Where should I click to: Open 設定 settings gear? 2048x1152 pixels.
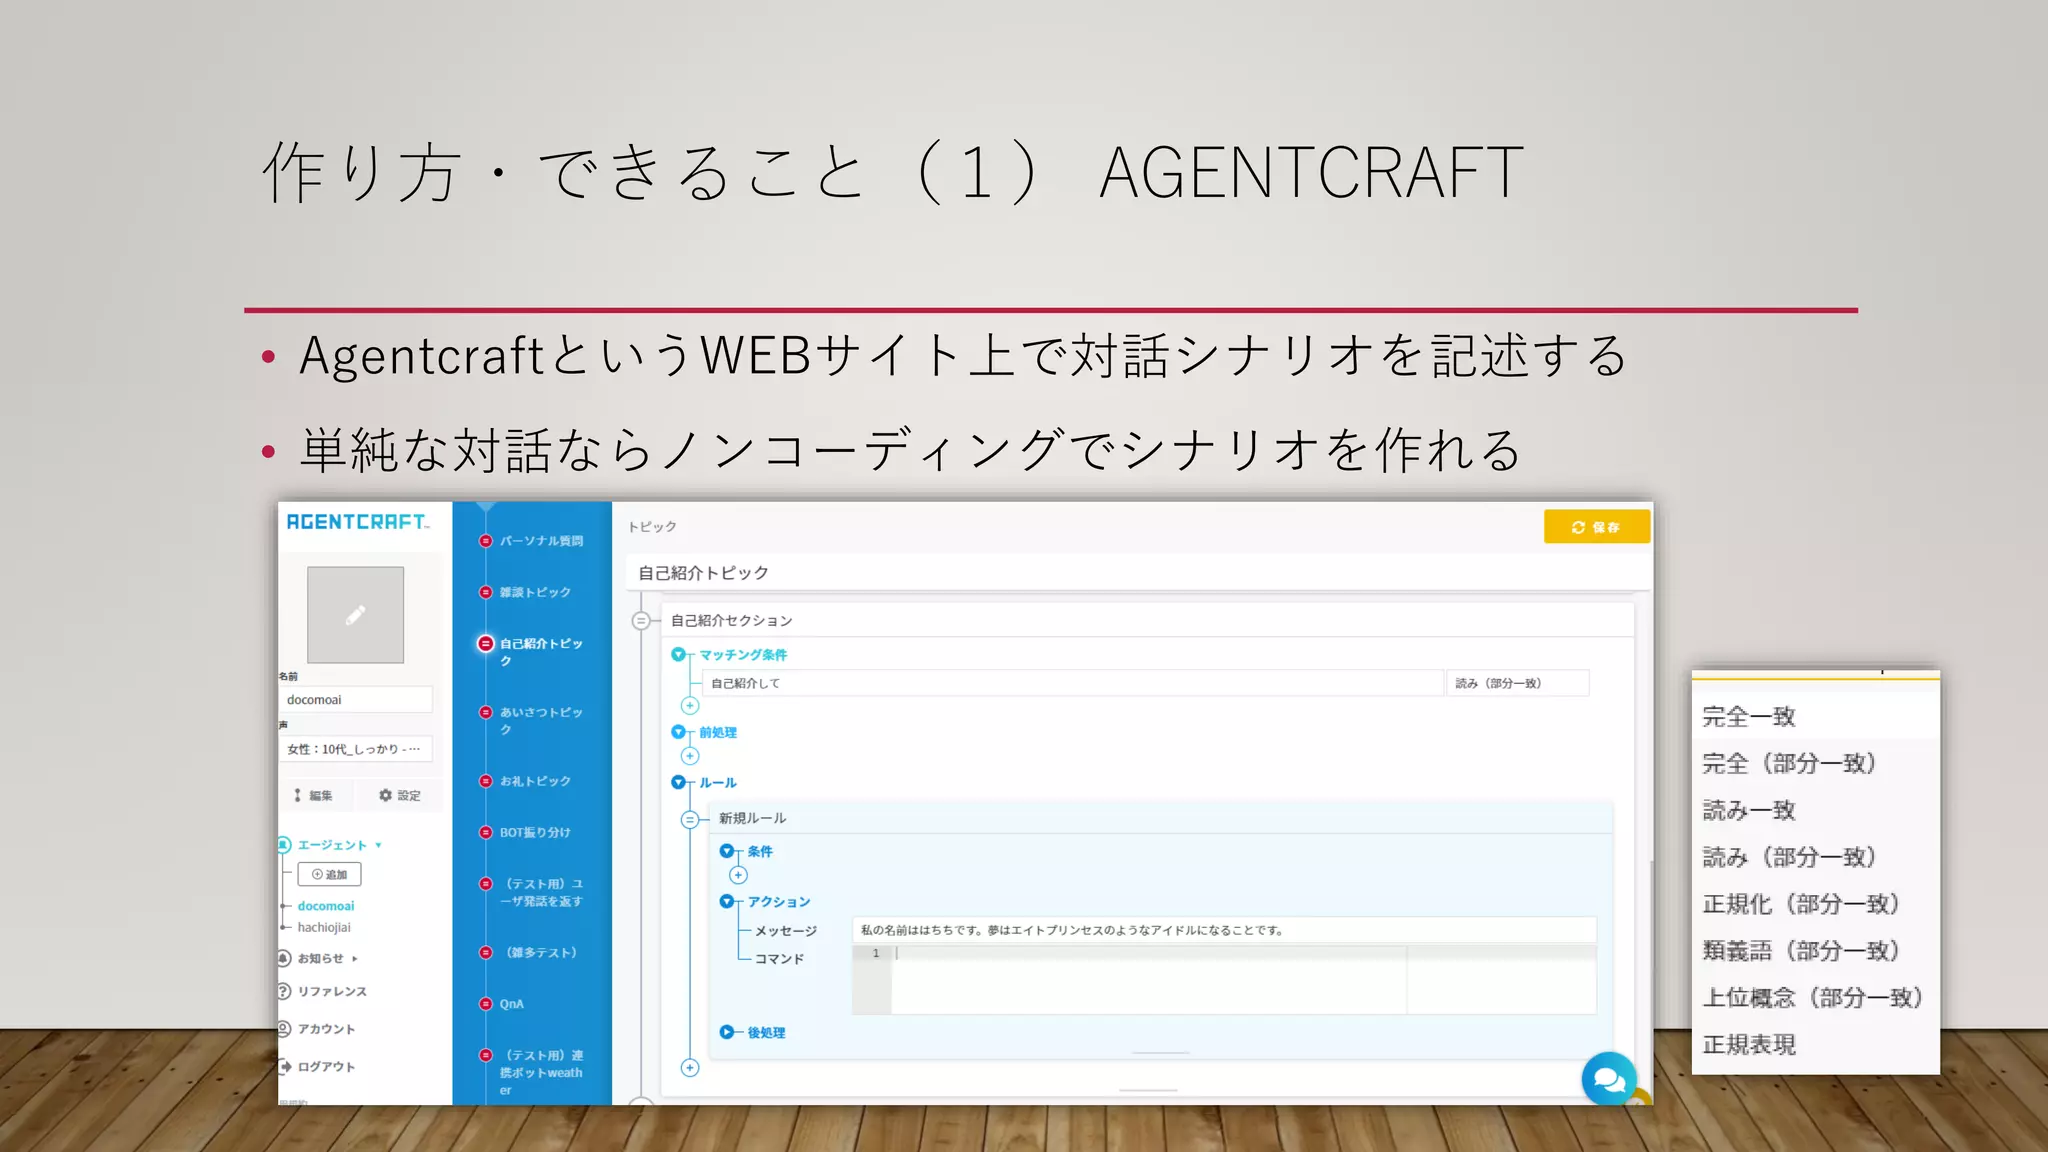point(399,796)
